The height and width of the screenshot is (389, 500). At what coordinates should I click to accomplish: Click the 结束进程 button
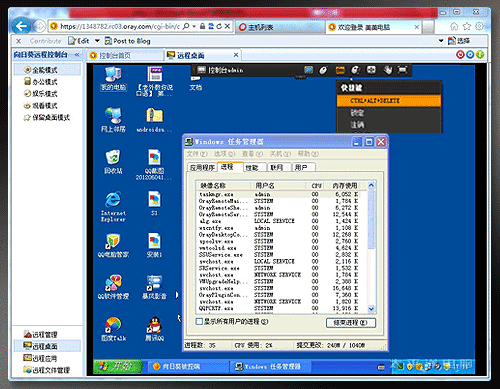point(351,322)
